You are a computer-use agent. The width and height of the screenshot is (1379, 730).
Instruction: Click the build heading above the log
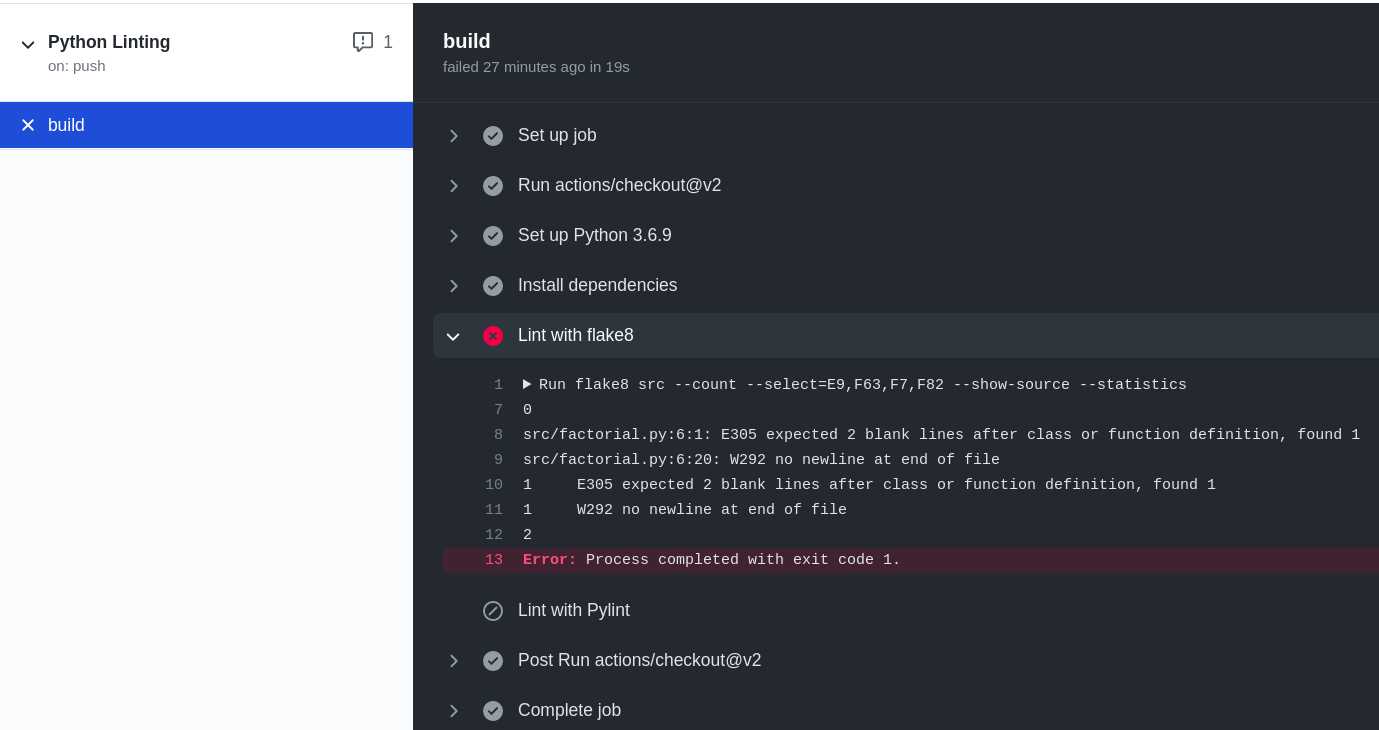pyautogui.click(x=466, y=41)
